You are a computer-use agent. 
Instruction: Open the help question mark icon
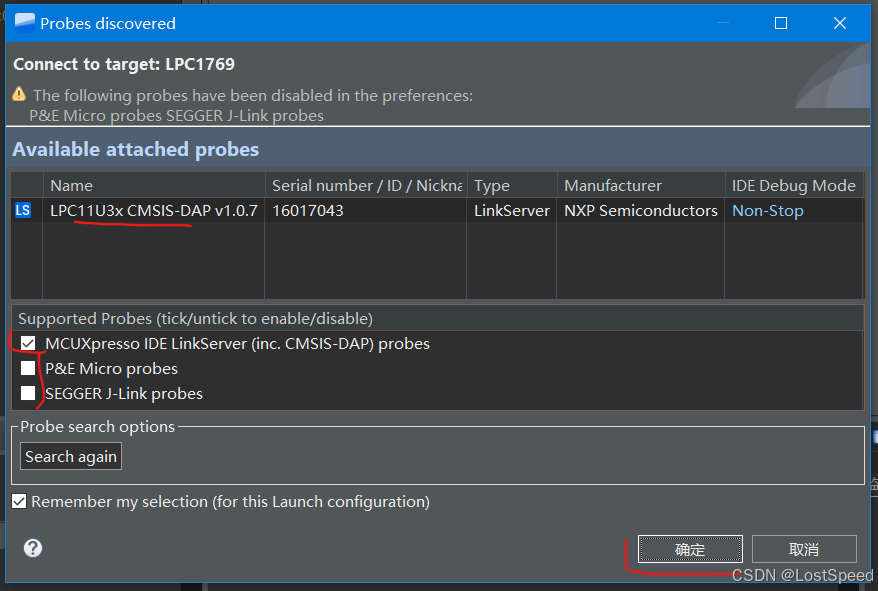[x=33, y=548]
